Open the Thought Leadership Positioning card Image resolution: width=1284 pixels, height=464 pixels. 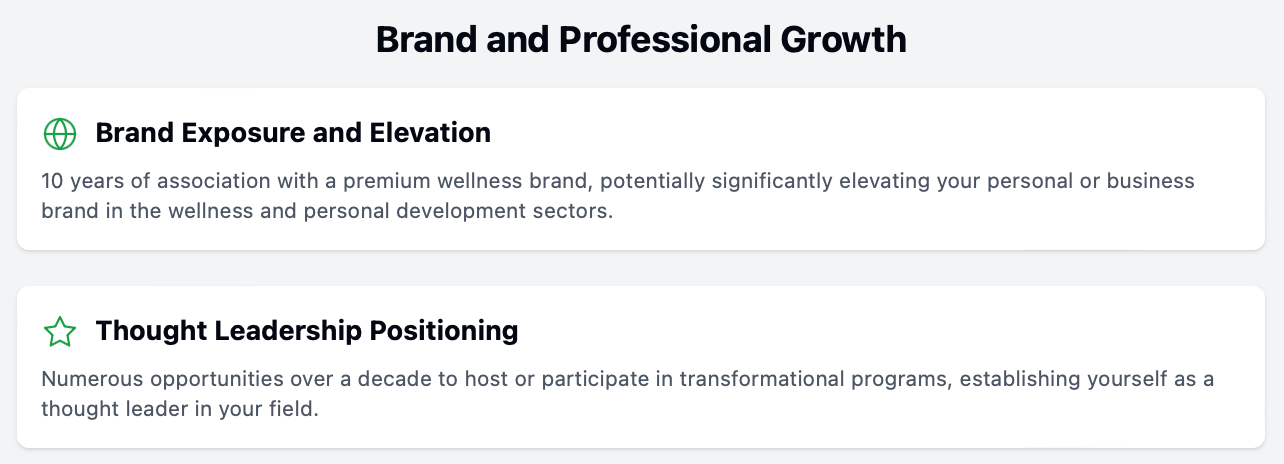pyautogui.click(x=641, y=367)
